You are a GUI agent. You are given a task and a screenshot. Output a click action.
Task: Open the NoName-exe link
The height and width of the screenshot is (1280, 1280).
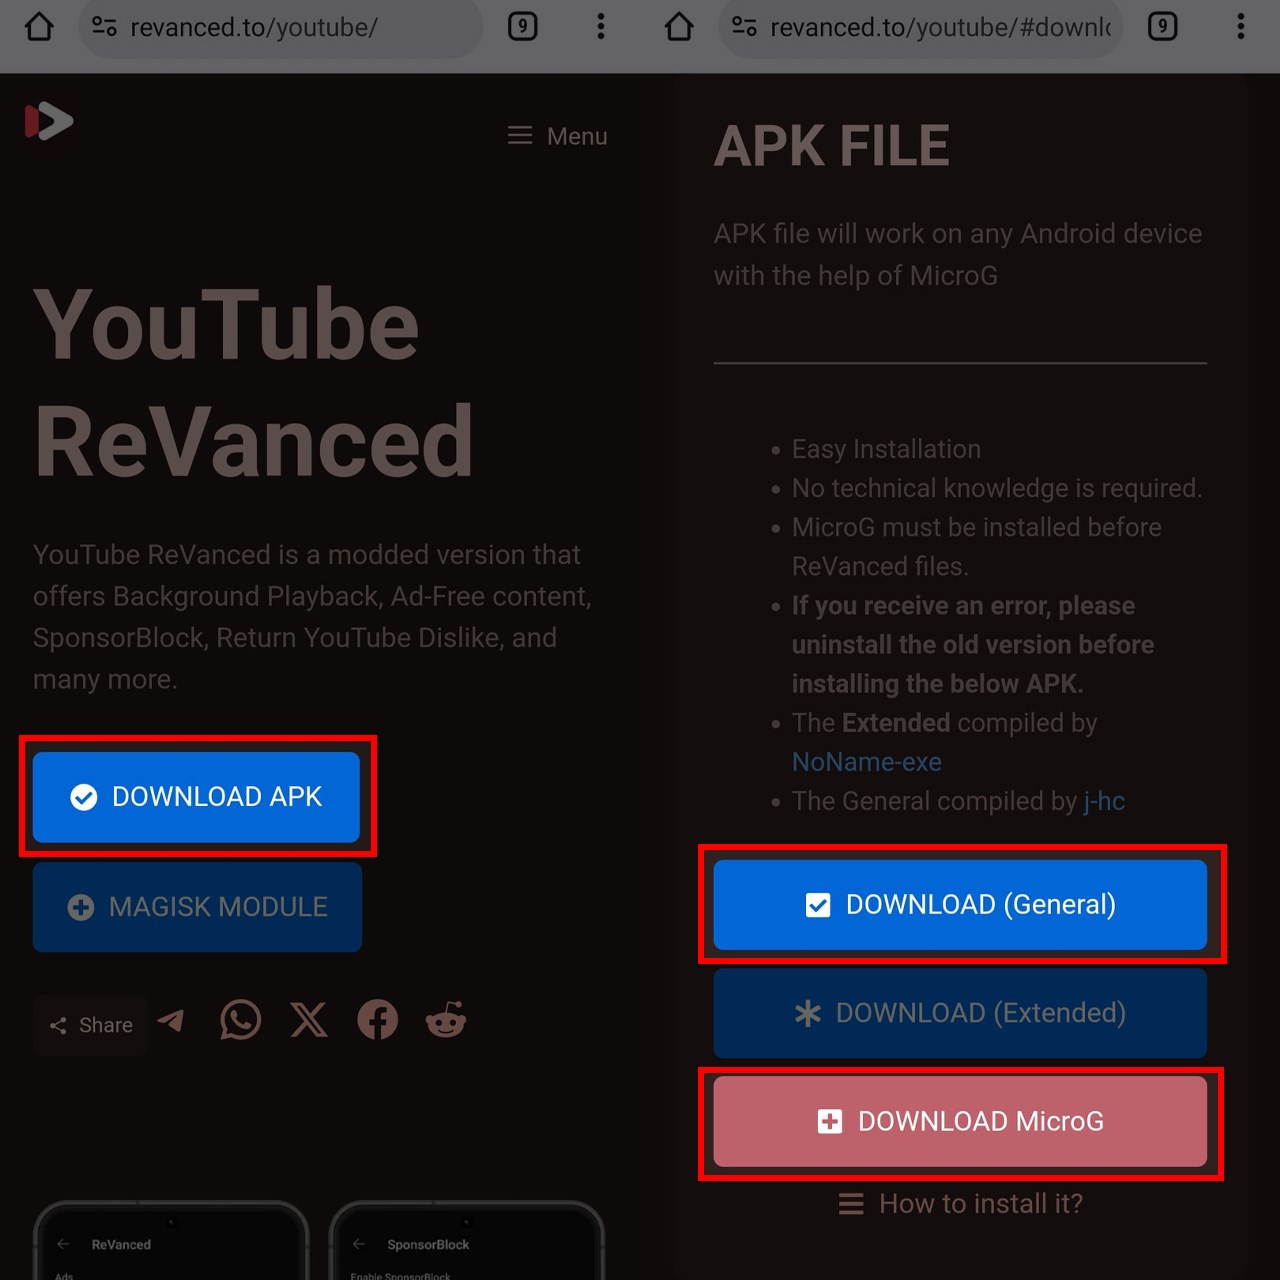[x=866, y=762]
